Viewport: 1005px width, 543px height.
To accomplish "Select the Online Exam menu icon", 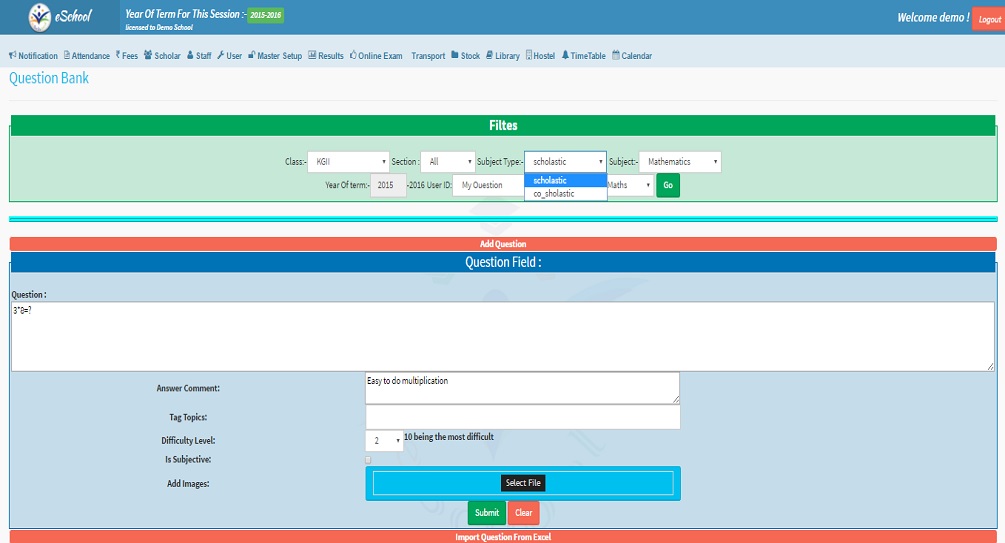I will [353, 56].
